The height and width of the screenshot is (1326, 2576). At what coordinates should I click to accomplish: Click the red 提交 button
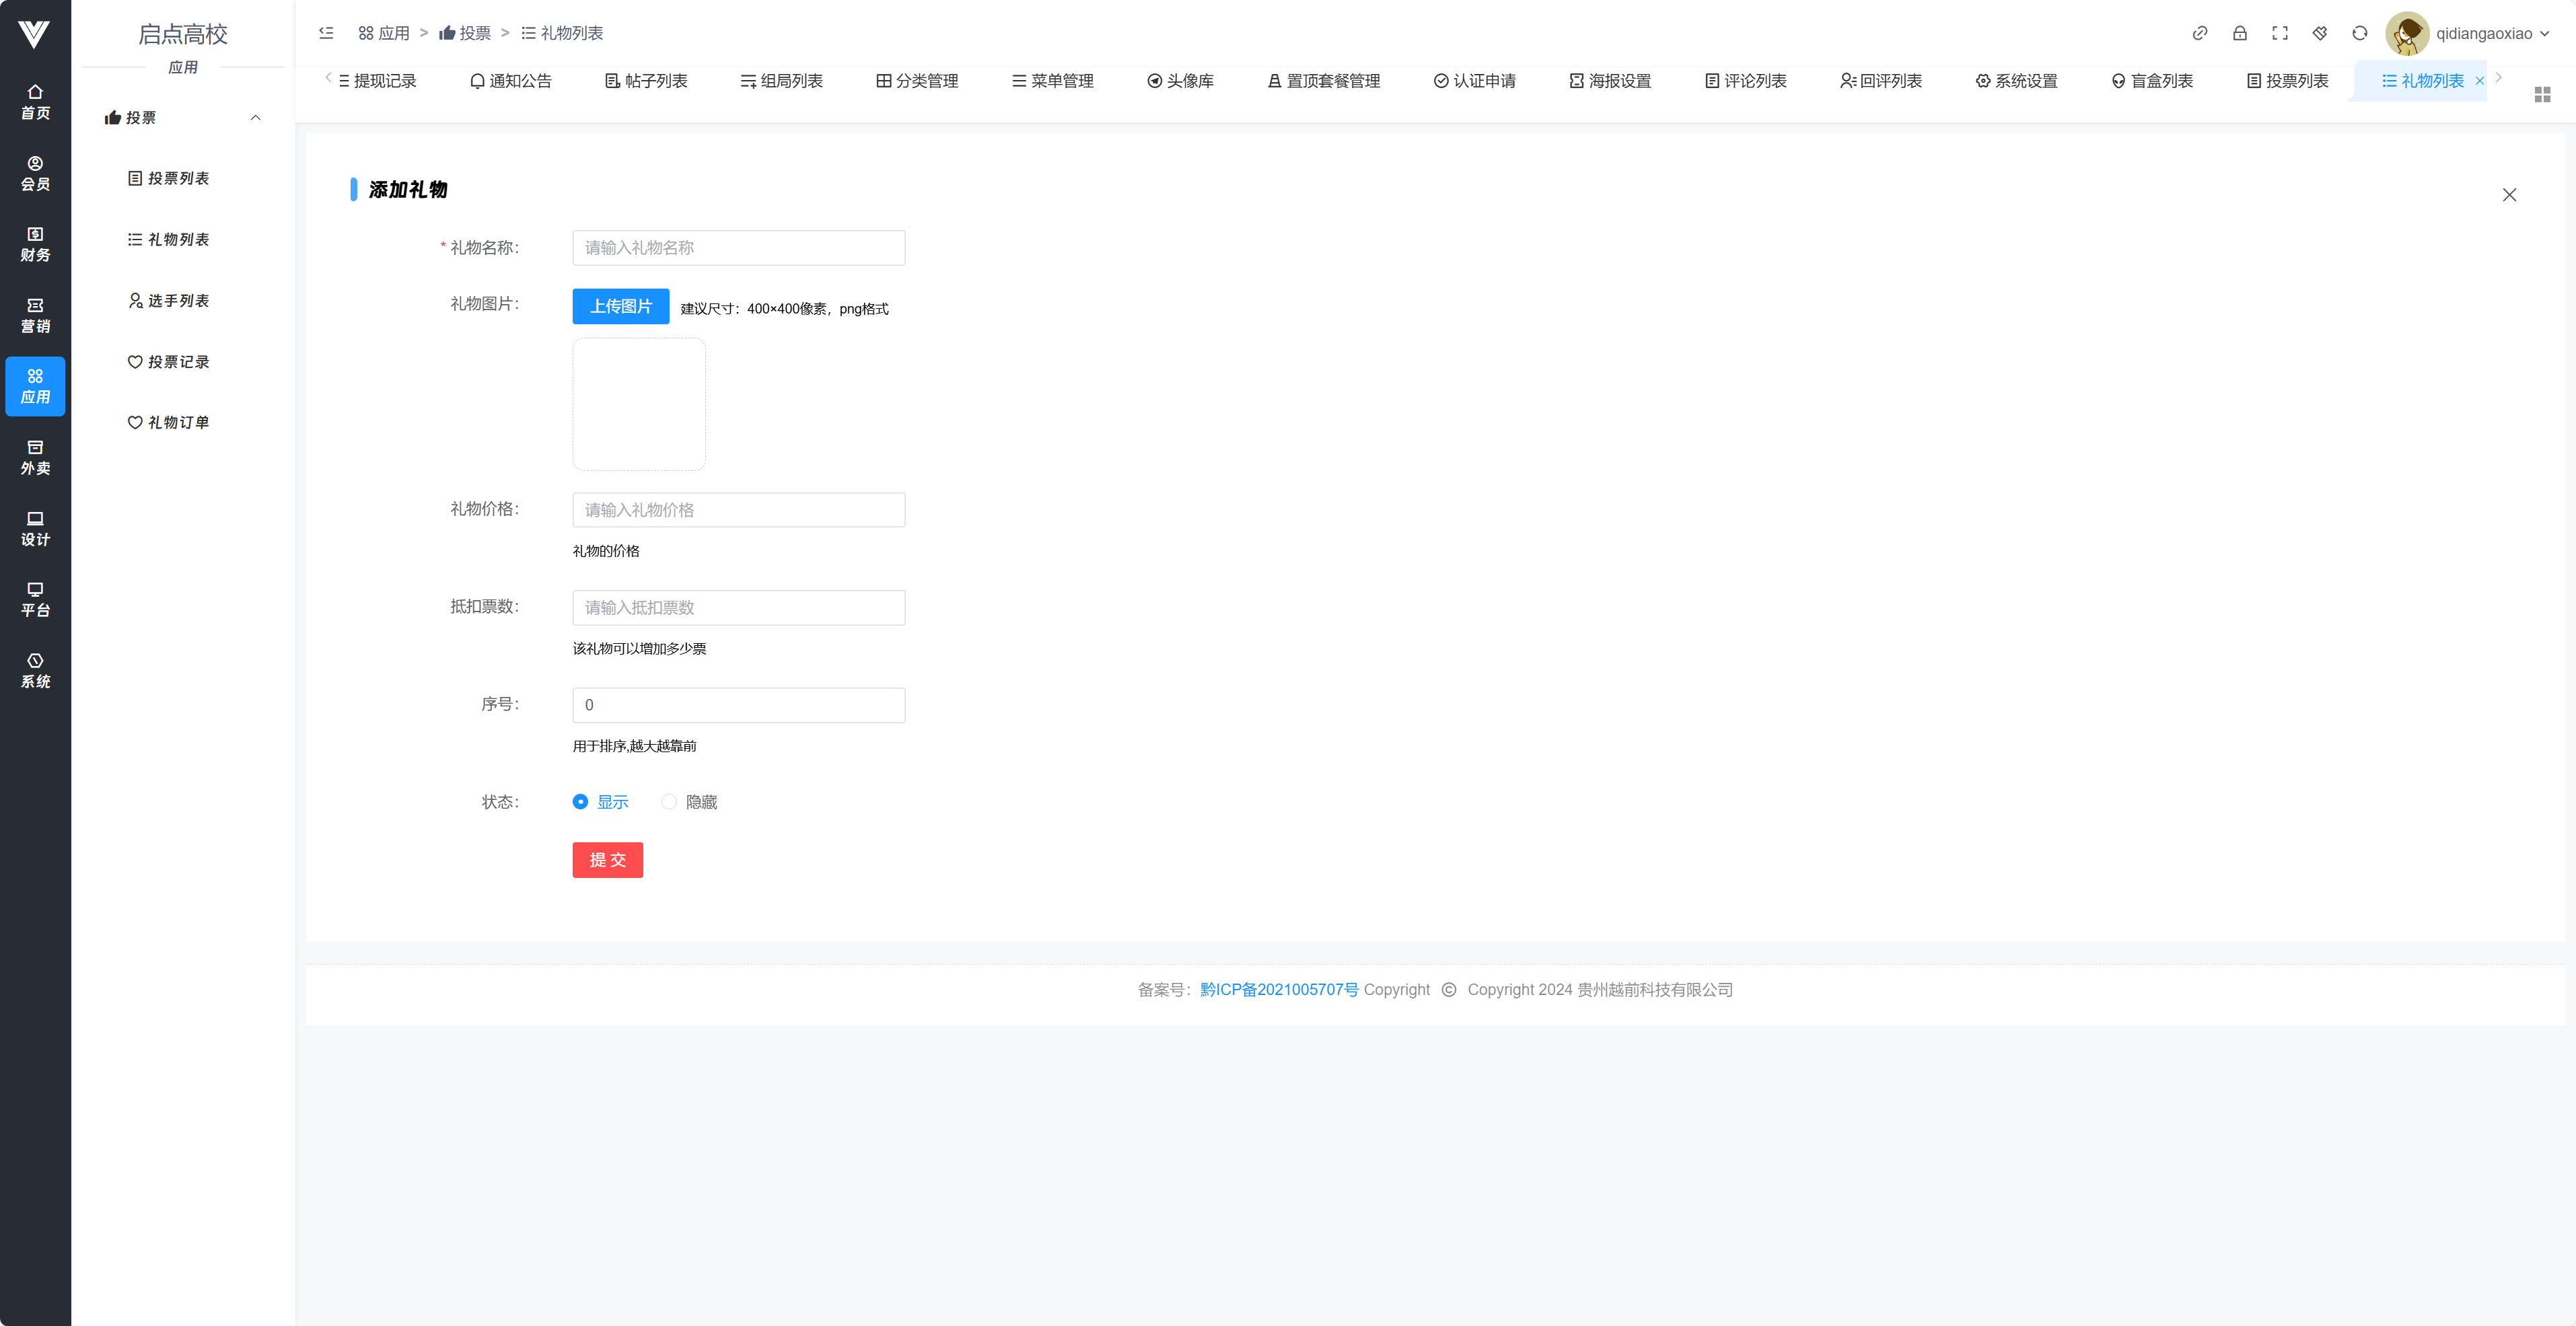607,860
